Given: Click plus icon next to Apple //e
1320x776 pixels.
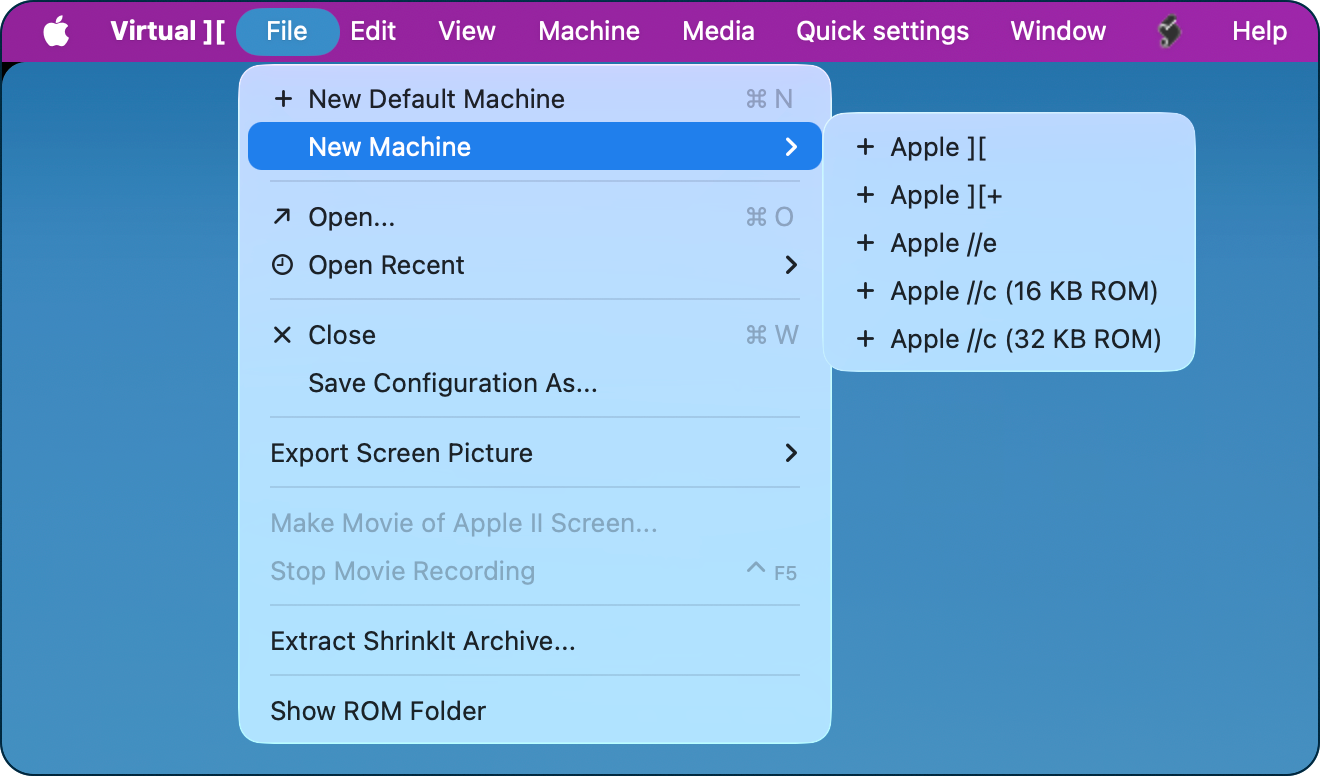Looking at the screenshot, I should [866, 243].
